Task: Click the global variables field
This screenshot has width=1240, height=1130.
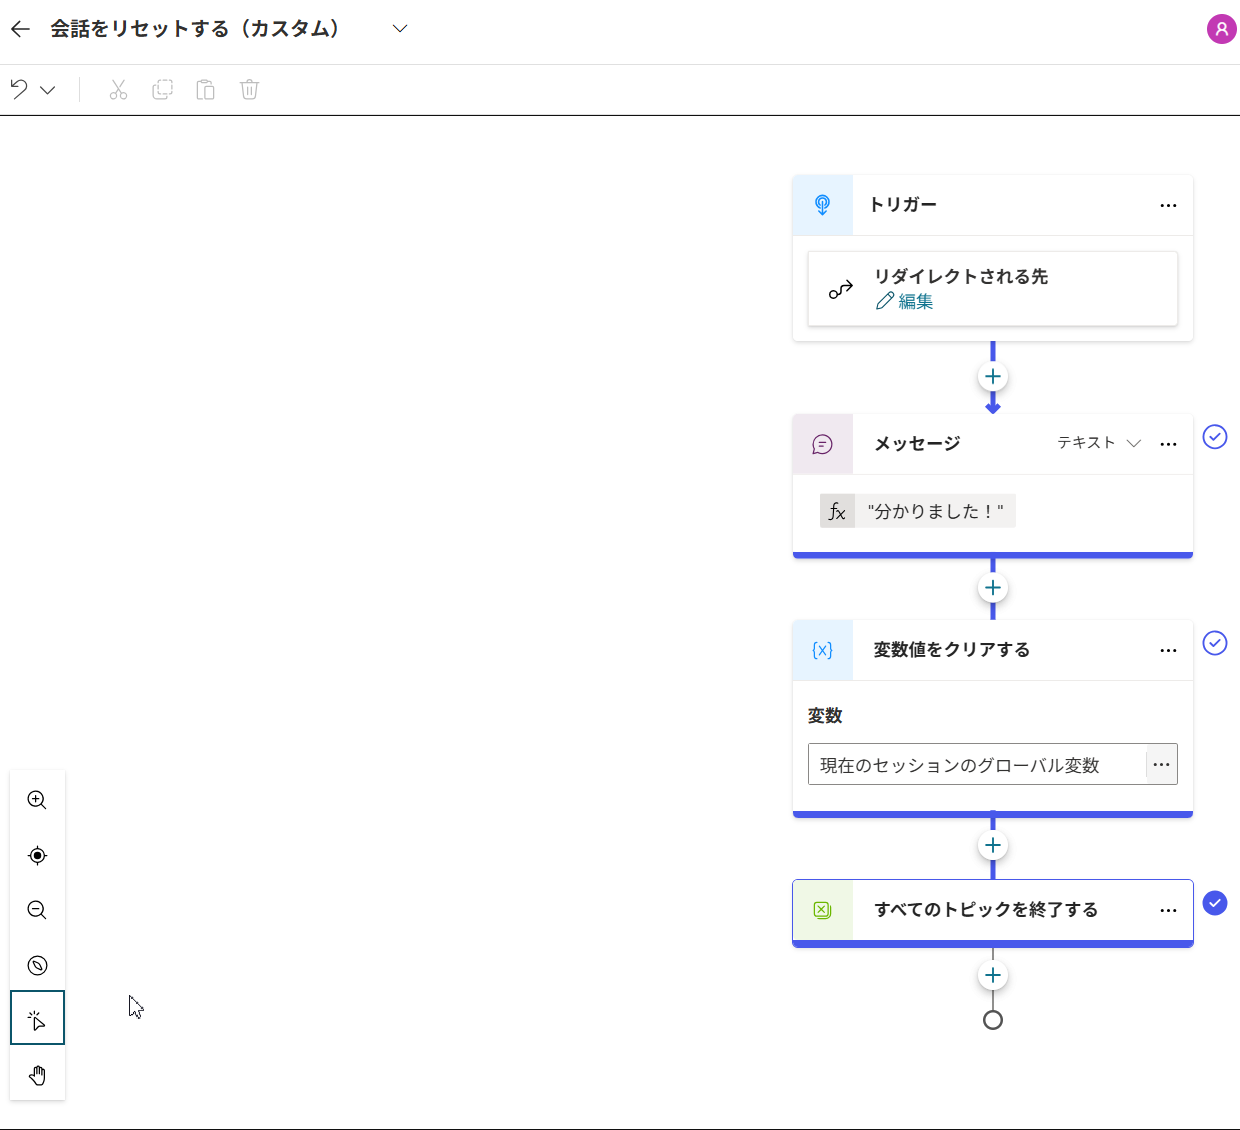Action: tap(976, 765)
